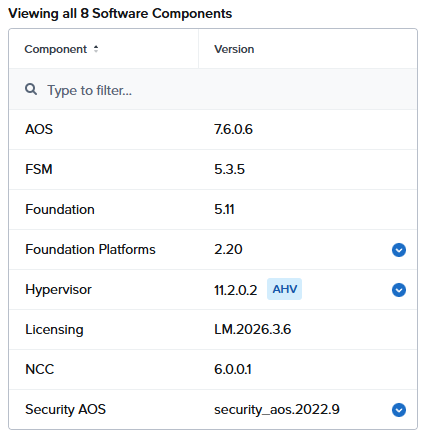Select the Hypervisor component name
Image resolution: width=426 pixels, height=437 pixels.
[x=58, y=290]
